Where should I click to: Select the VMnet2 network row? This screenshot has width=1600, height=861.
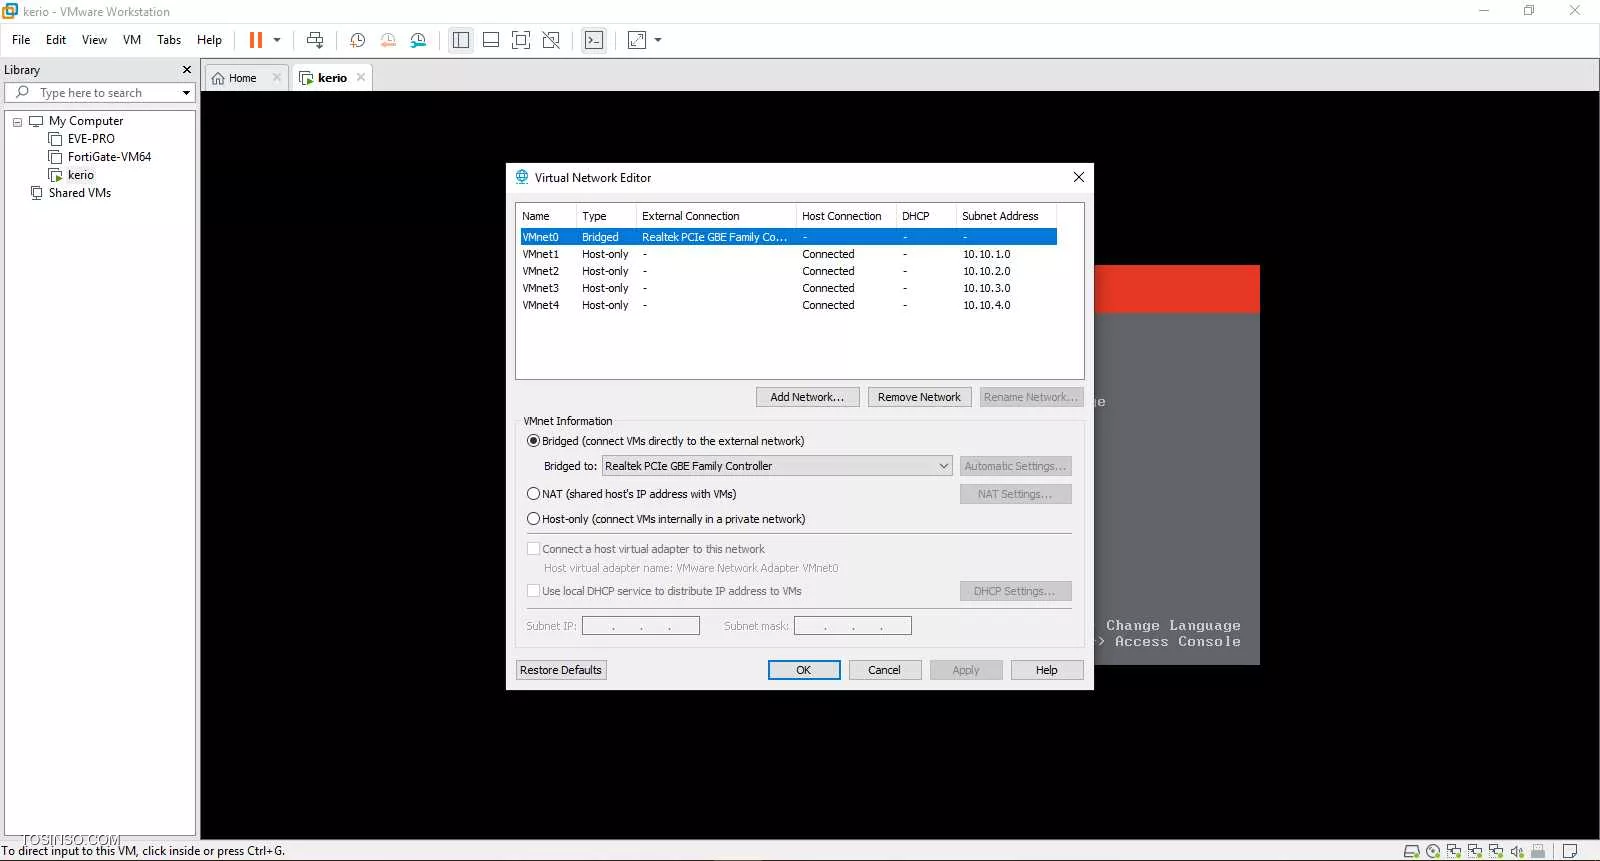[788, 271]
